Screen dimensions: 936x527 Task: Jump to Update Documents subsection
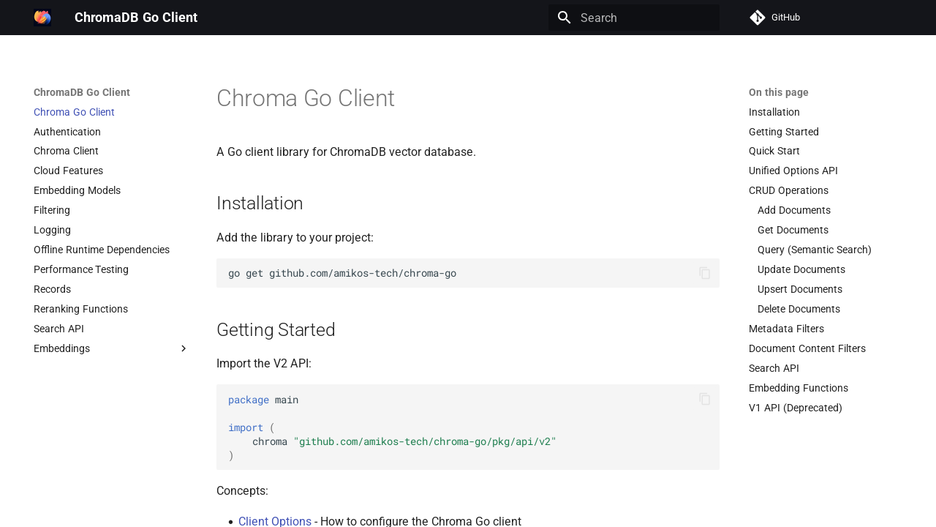point(801,269)
